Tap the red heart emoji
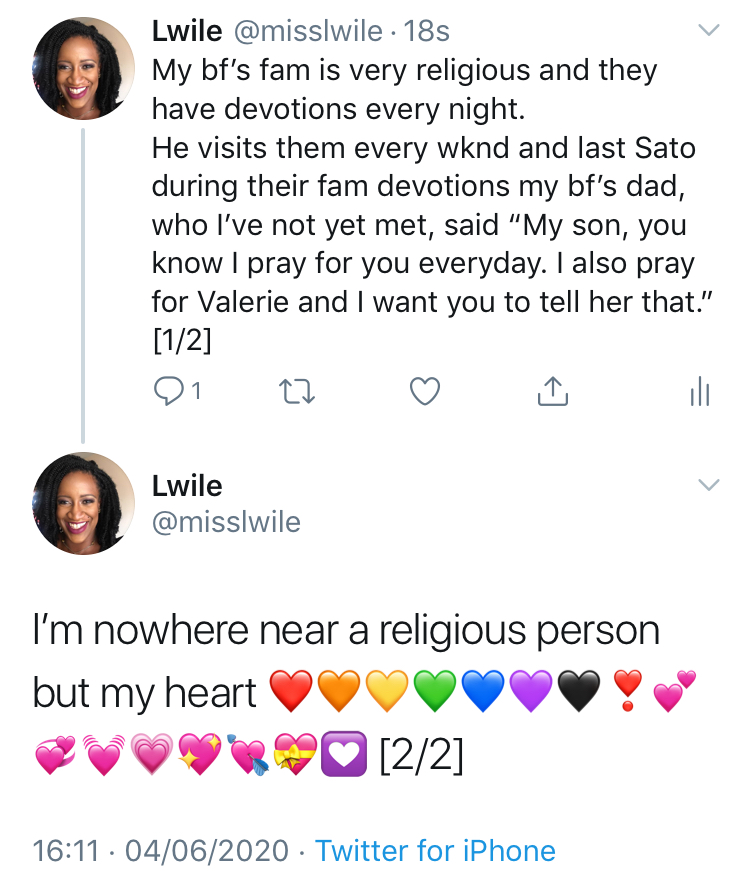This screenshot has width=750, height=877. point(291,692)
